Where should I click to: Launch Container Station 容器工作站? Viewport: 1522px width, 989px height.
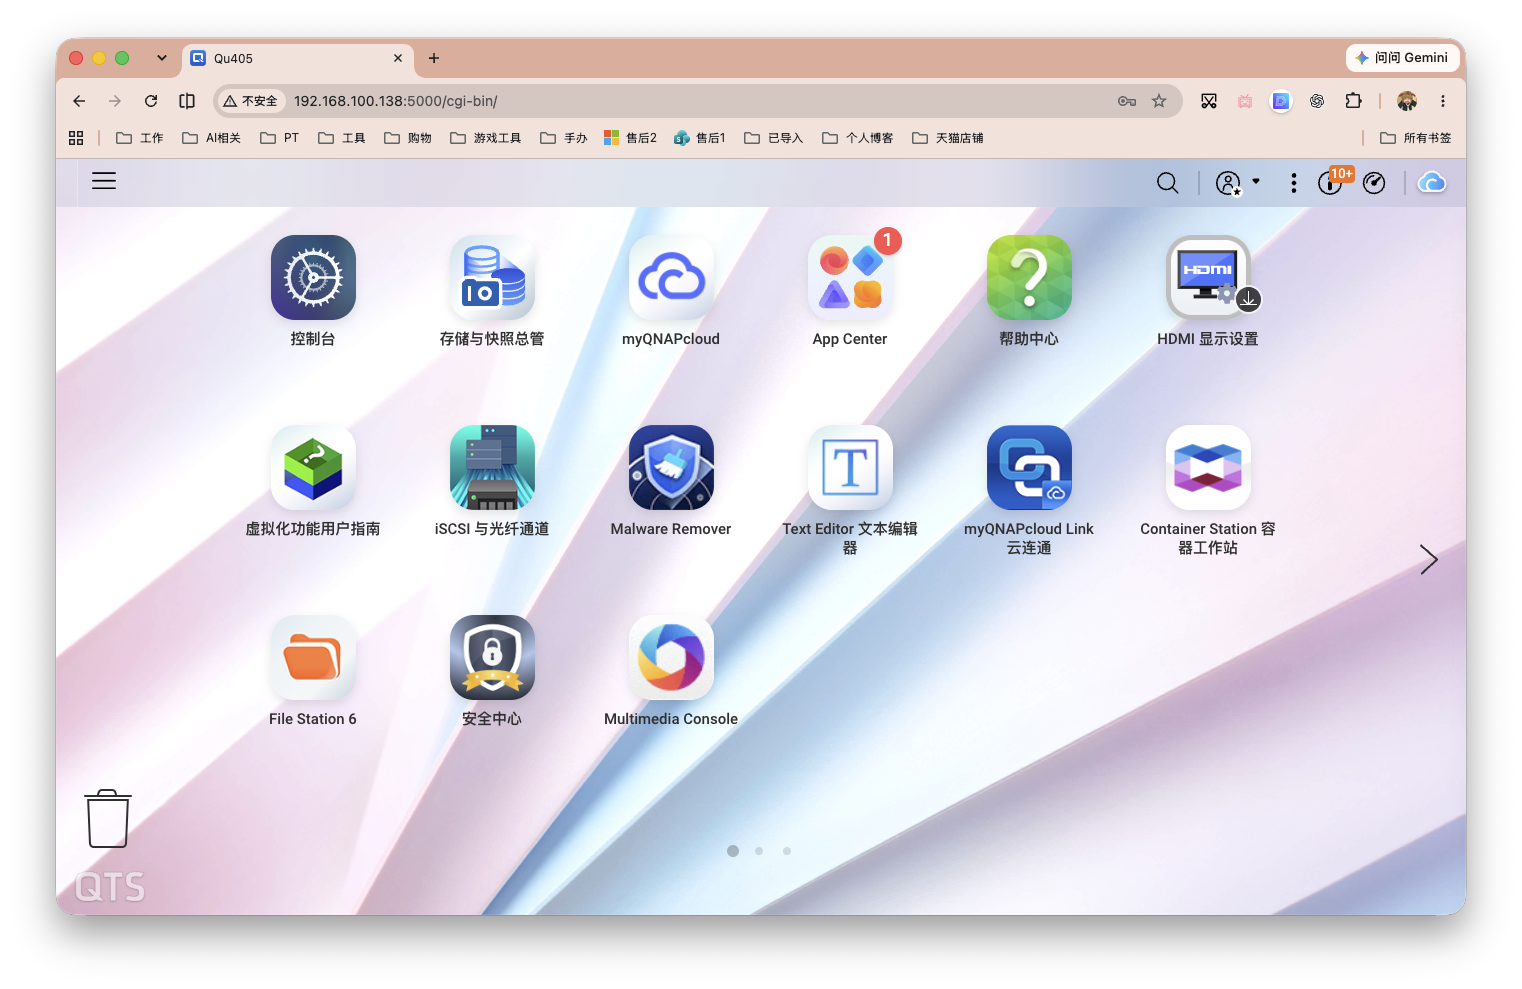pyautogui.click(x=1208, y=468)
